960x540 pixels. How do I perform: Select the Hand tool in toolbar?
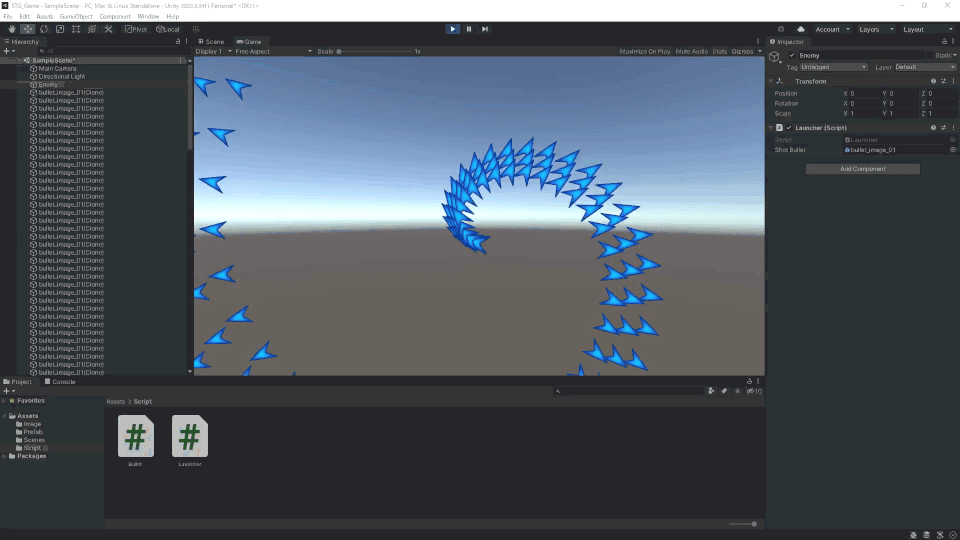(x=12, y=29)
